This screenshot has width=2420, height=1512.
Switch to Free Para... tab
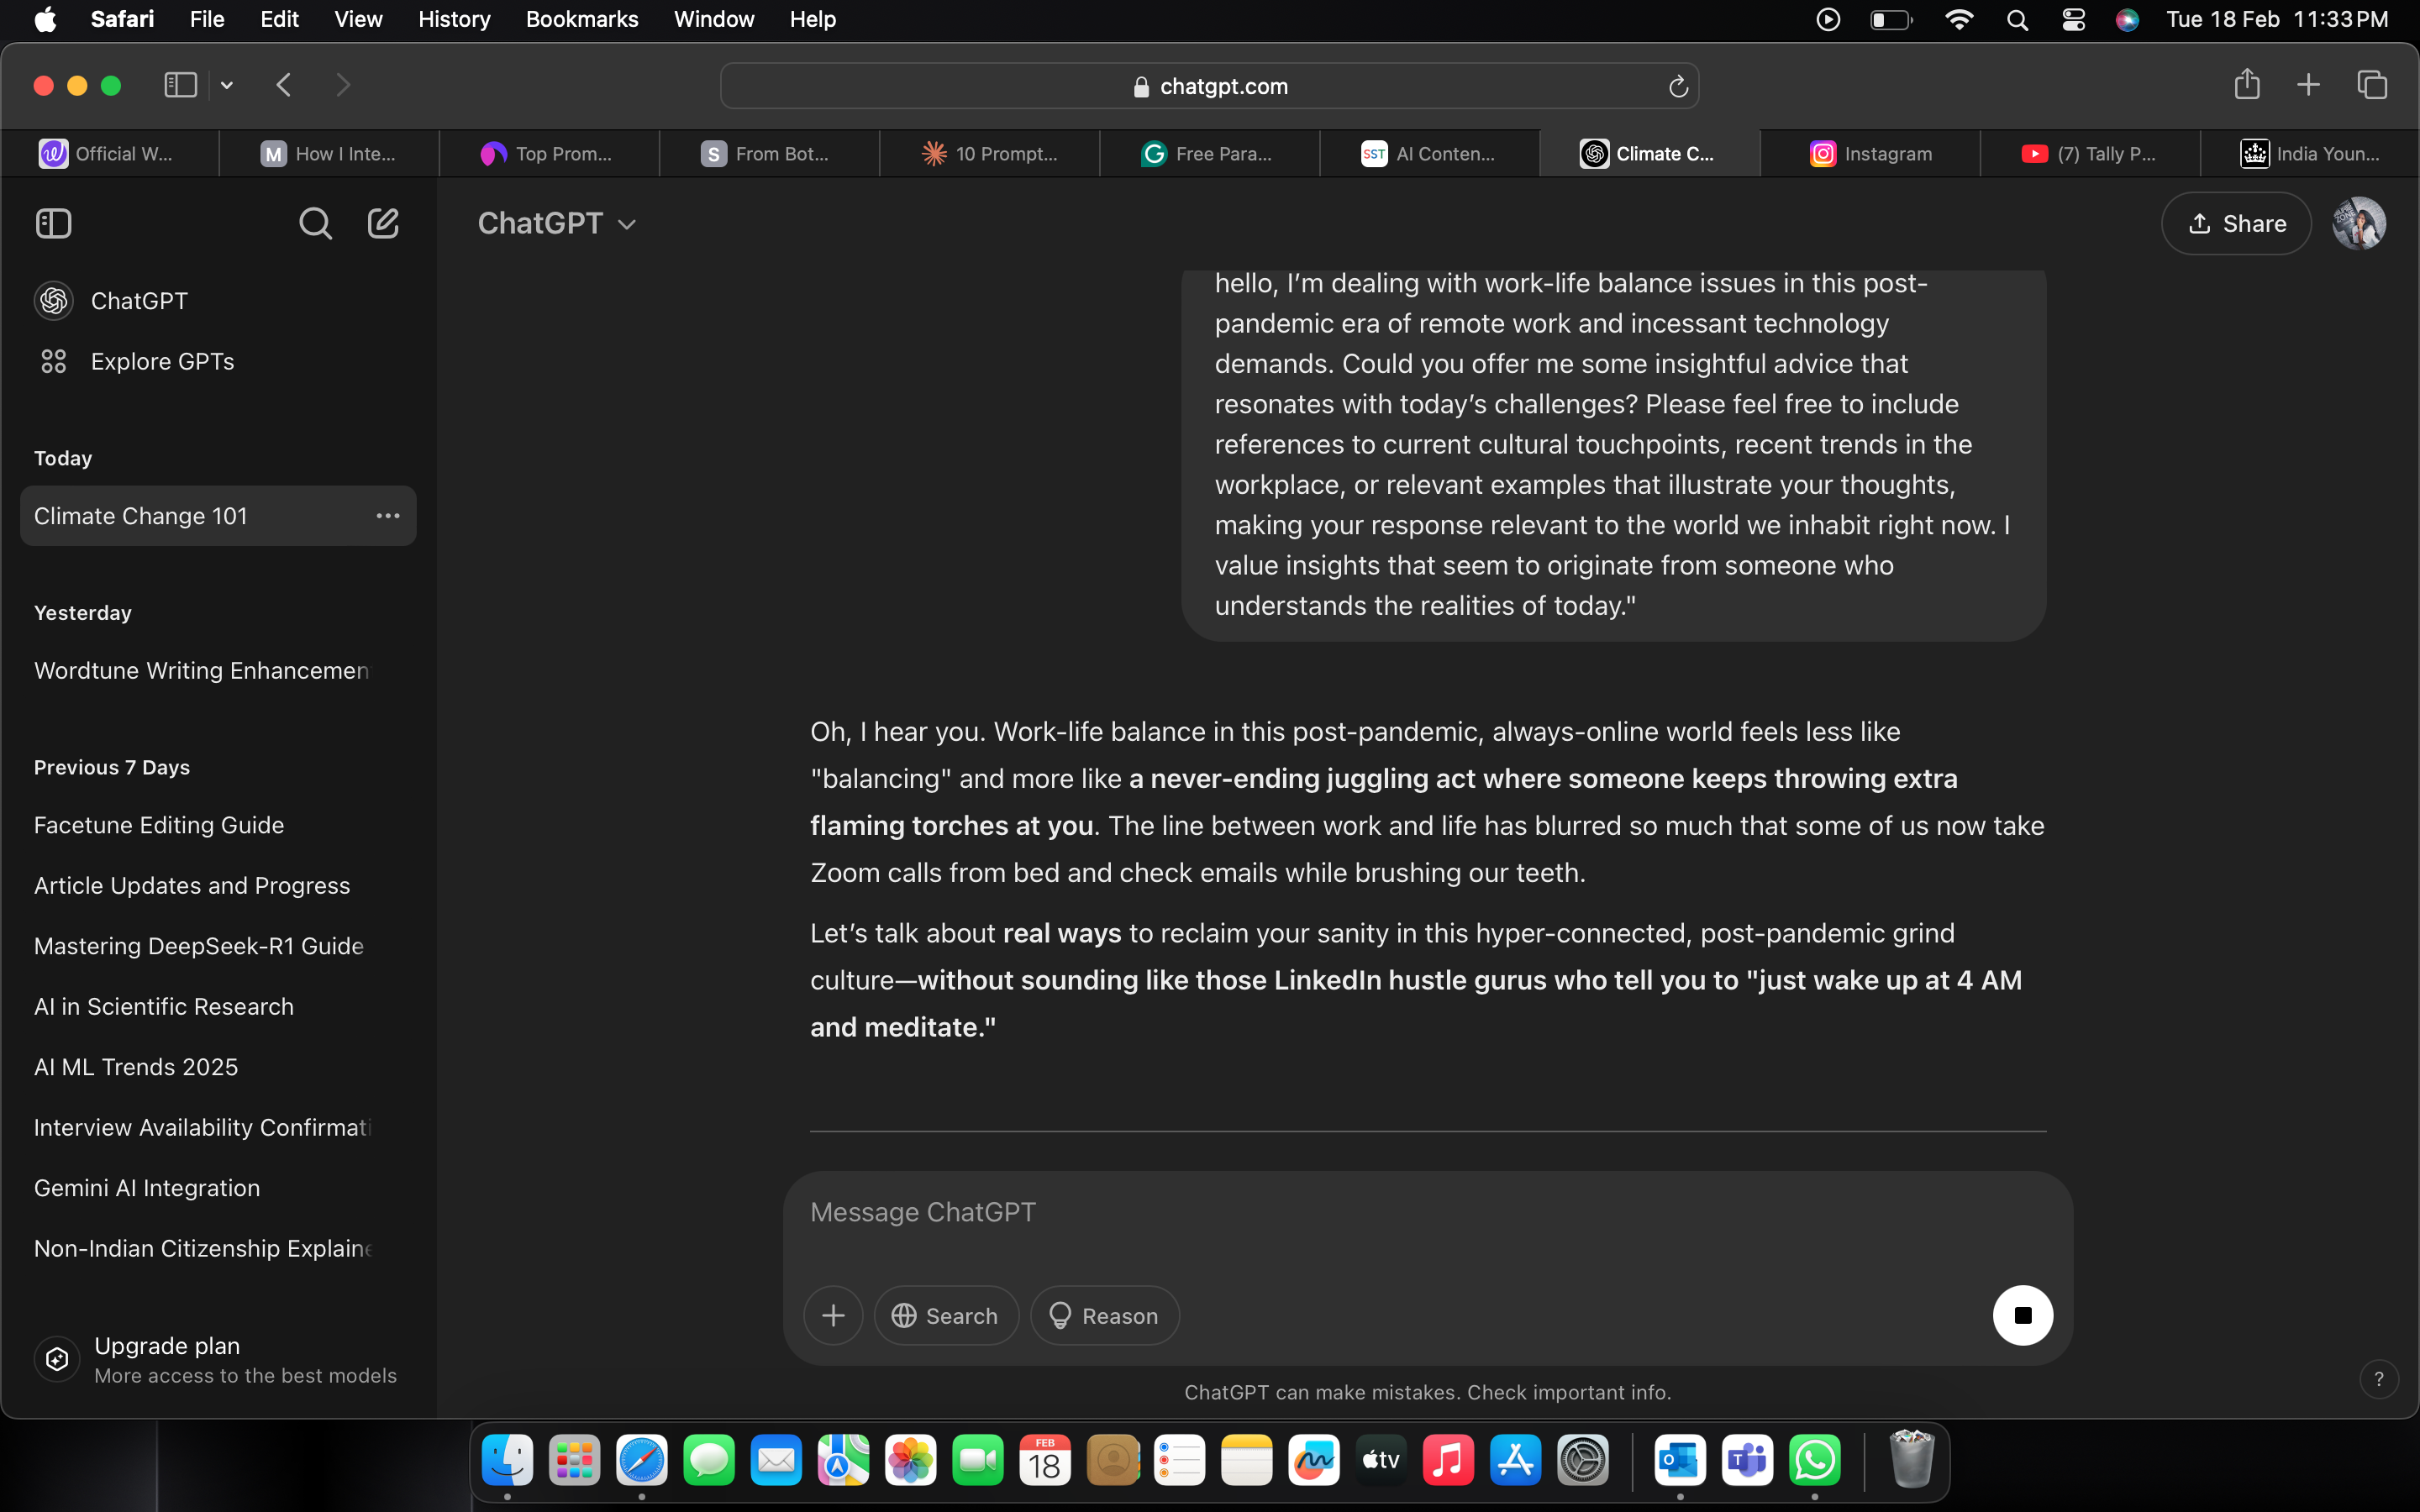click(x=1209, y=153)
